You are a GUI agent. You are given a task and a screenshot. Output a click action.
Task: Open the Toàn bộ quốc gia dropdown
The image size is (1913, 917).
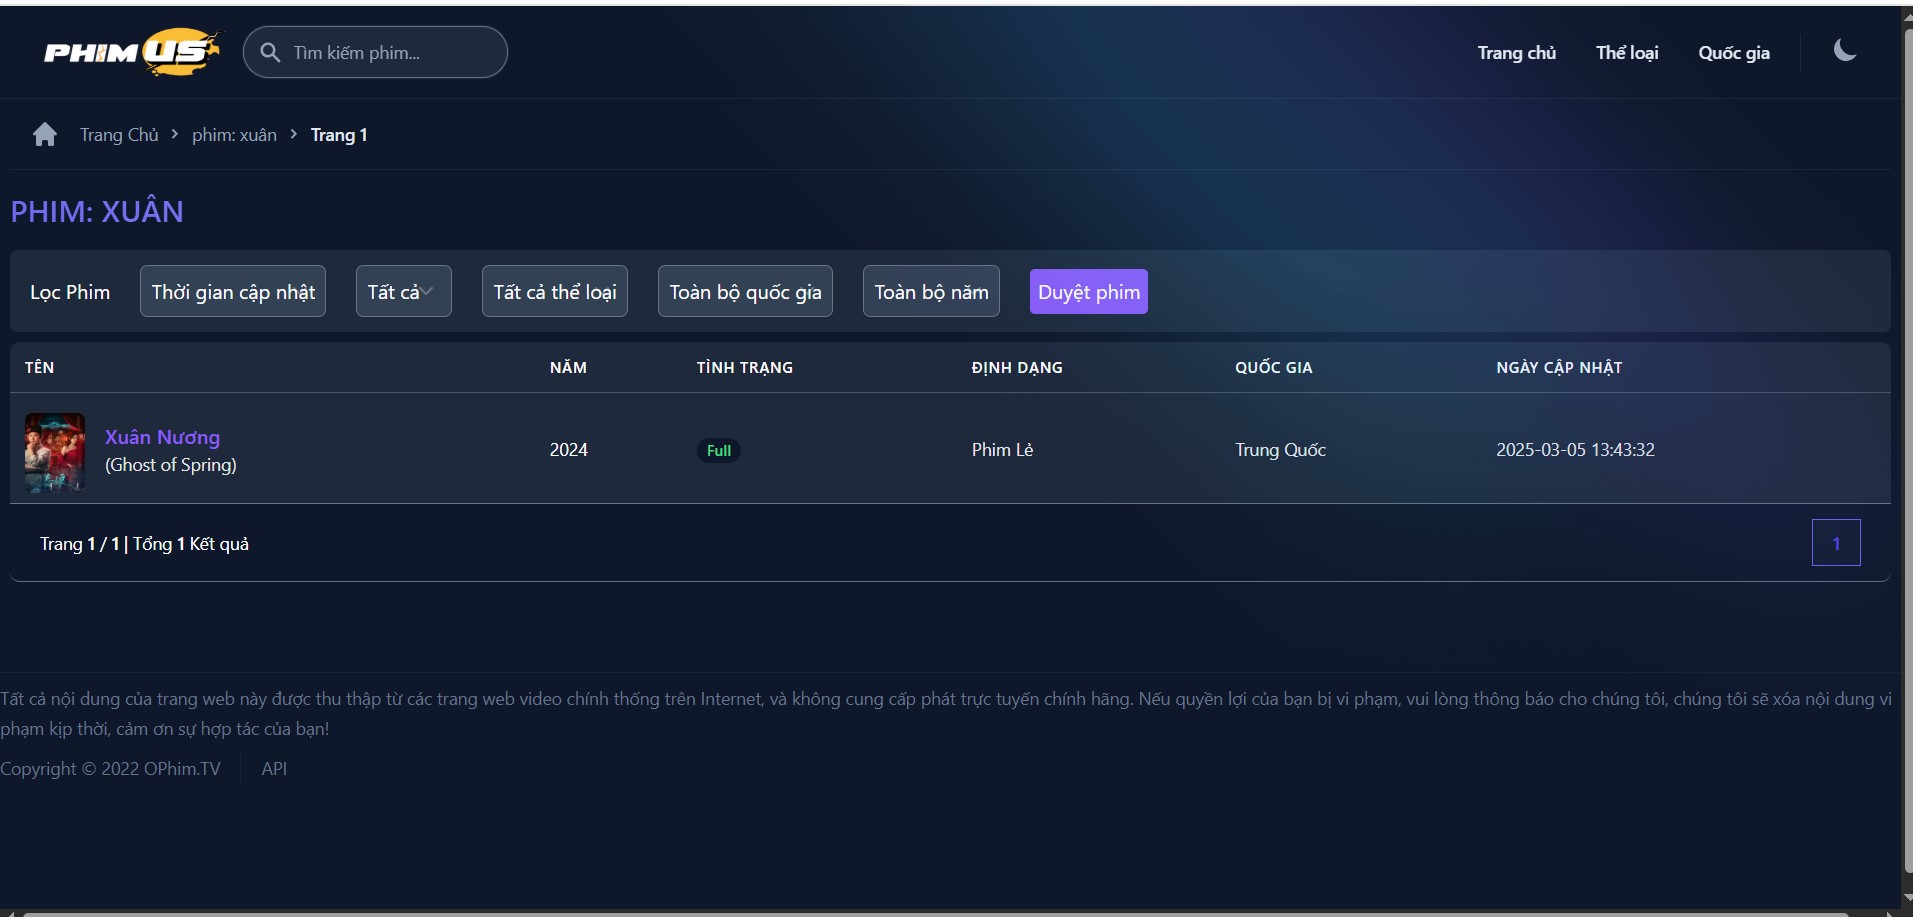click(x=745, y=292)
